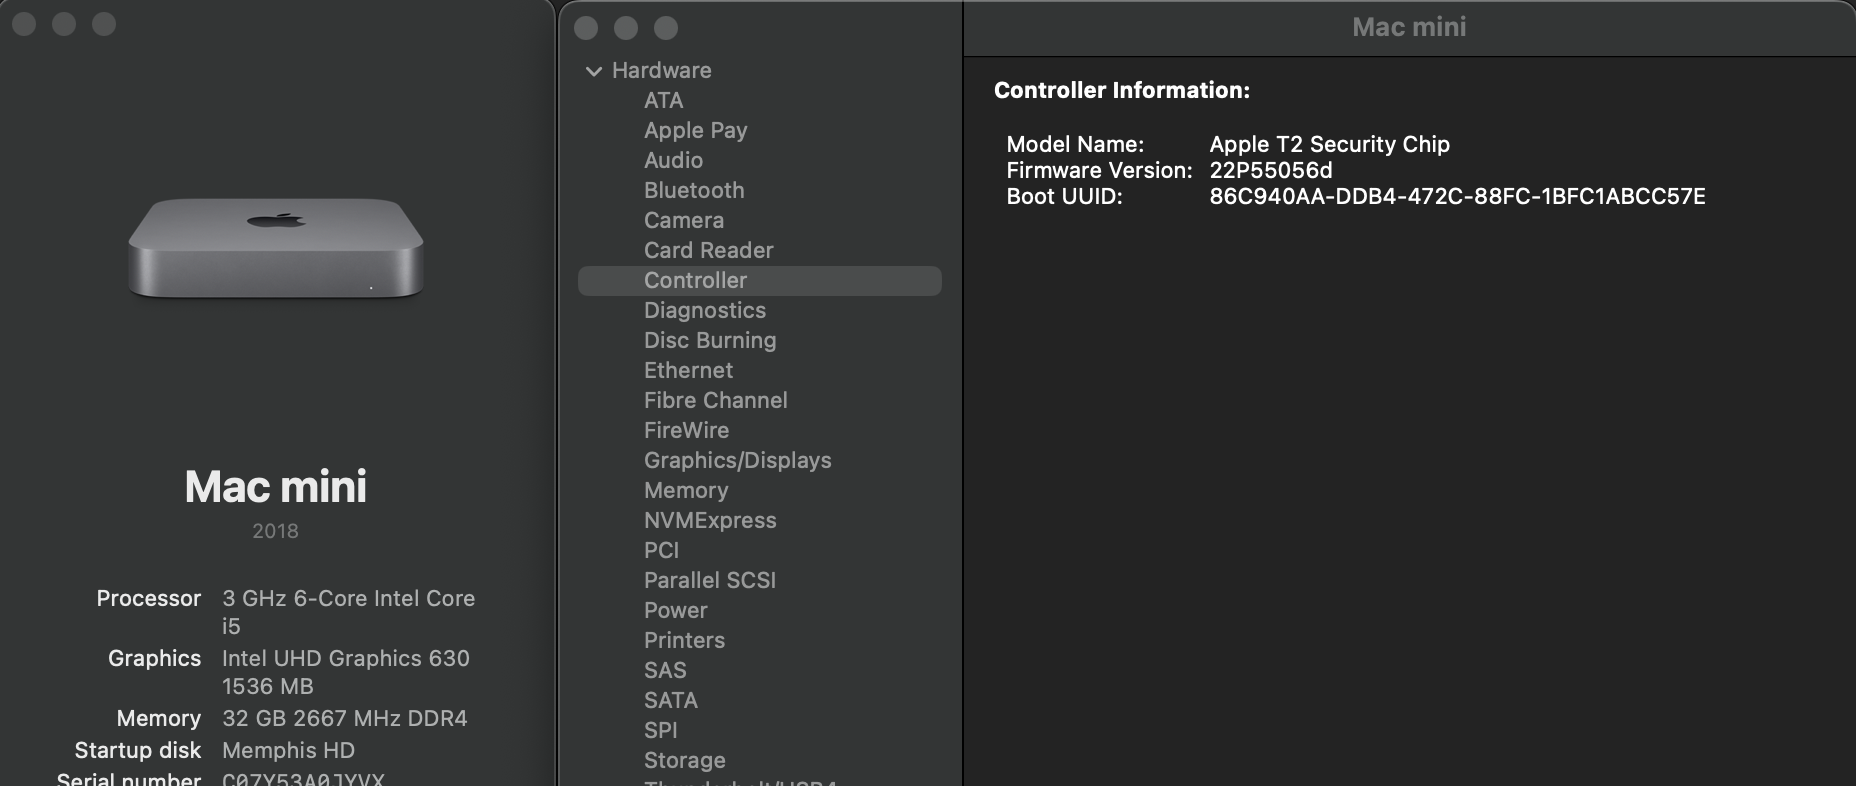Image resolution: width=1856 pixels, height=786 pixels.
Task: Click the Mac mini device image
Action: (276, 247)
